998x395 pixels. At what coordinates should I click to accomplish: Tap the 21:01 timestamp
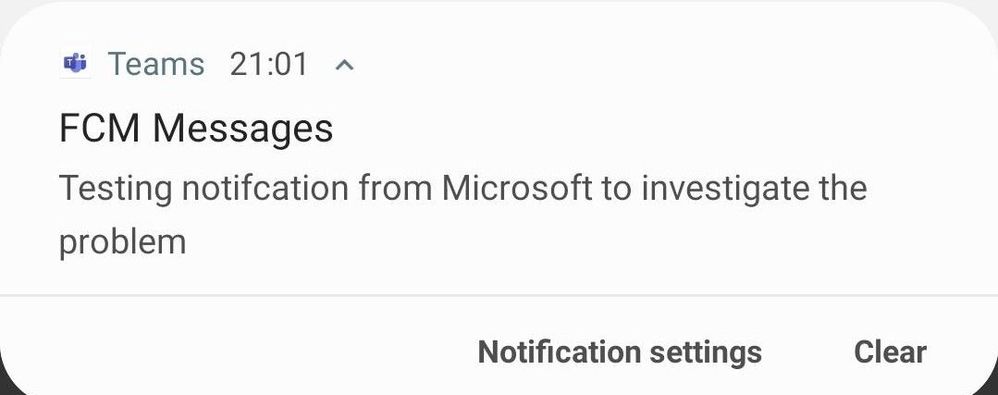tap(269, 64)
